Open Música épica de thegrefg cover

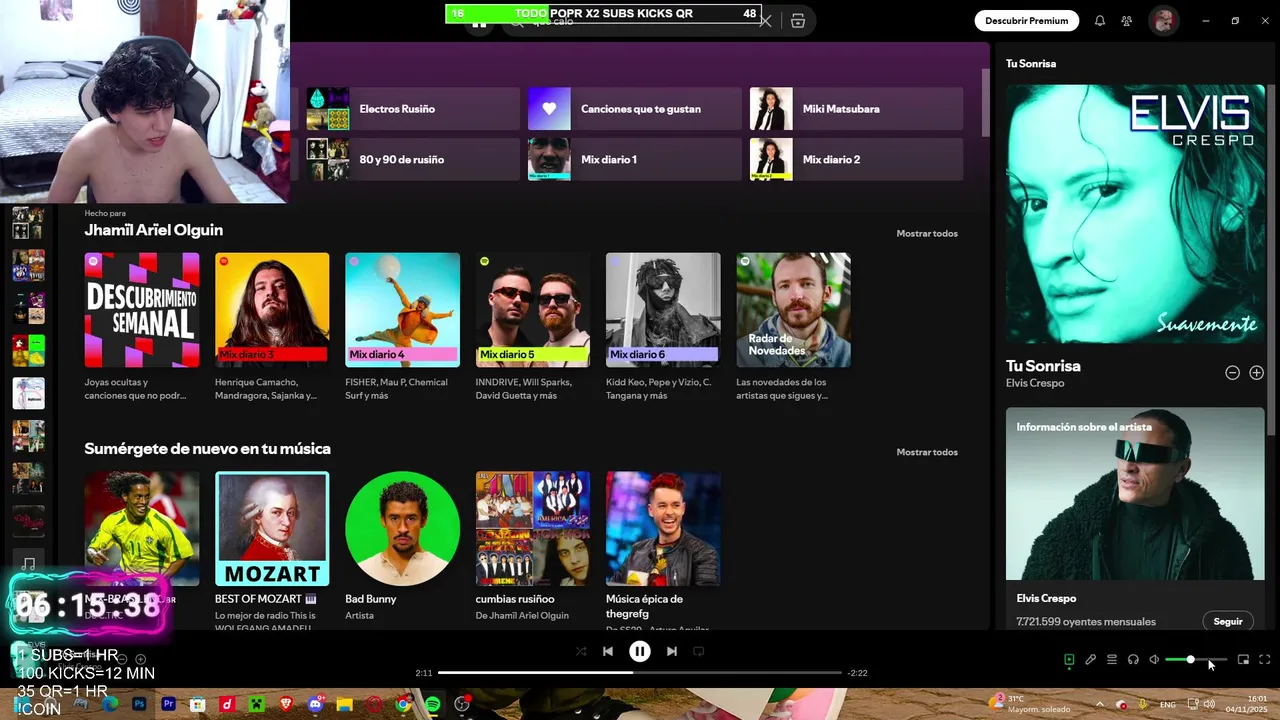point(663,529)
